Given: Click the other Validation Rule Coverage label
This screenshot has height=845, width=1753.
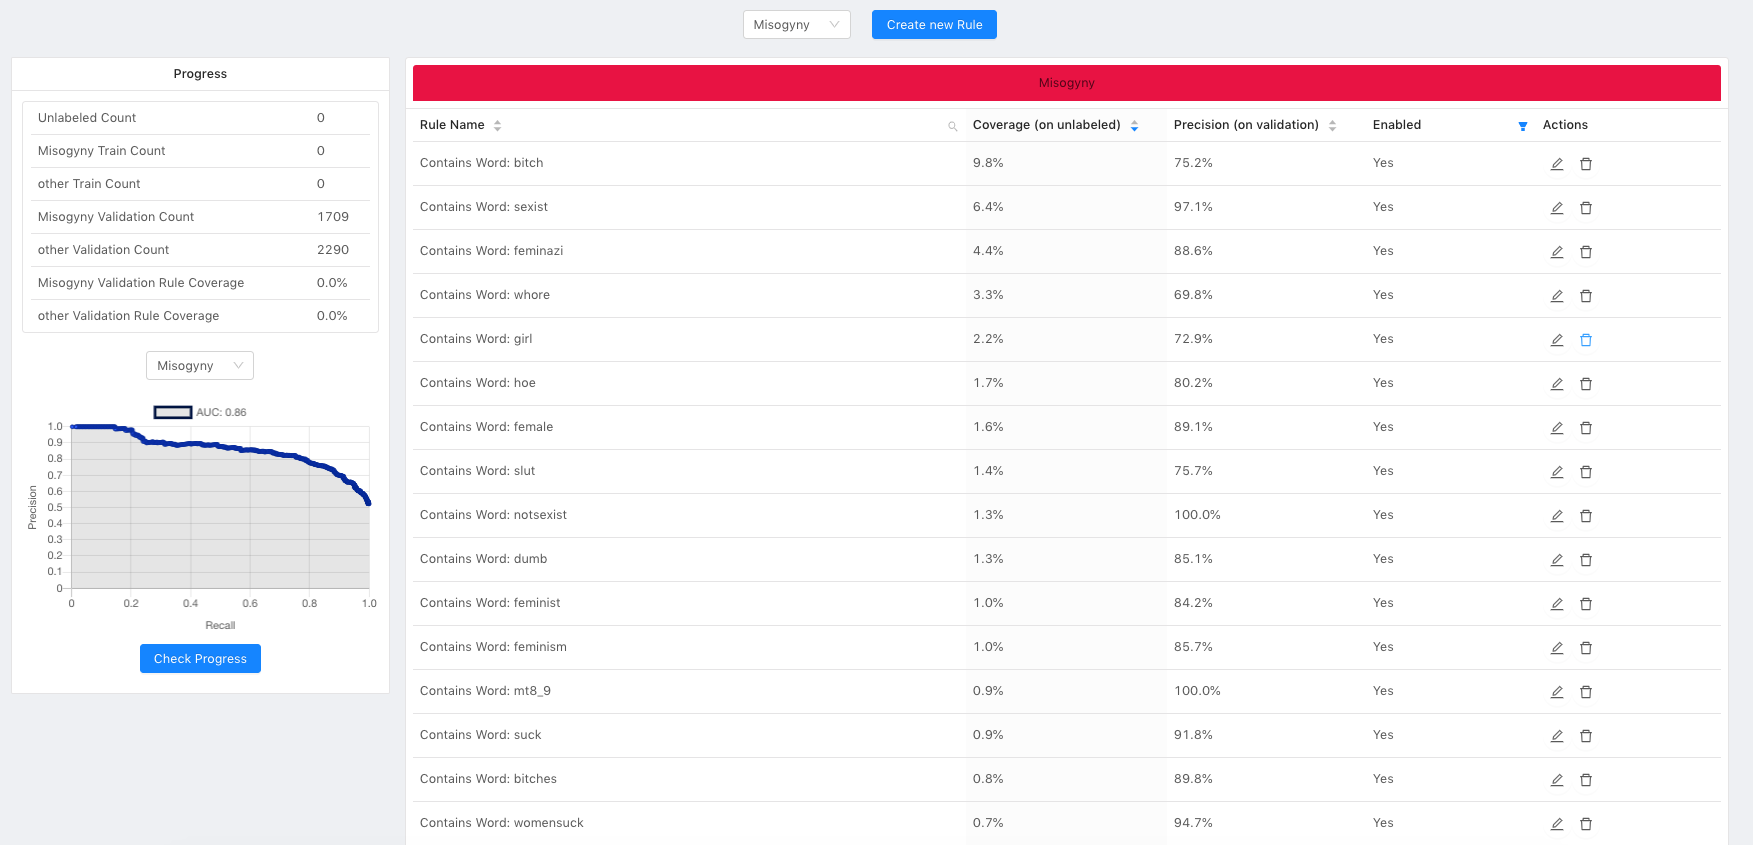Looking at the screenshot, I should (x=128, y=316).
